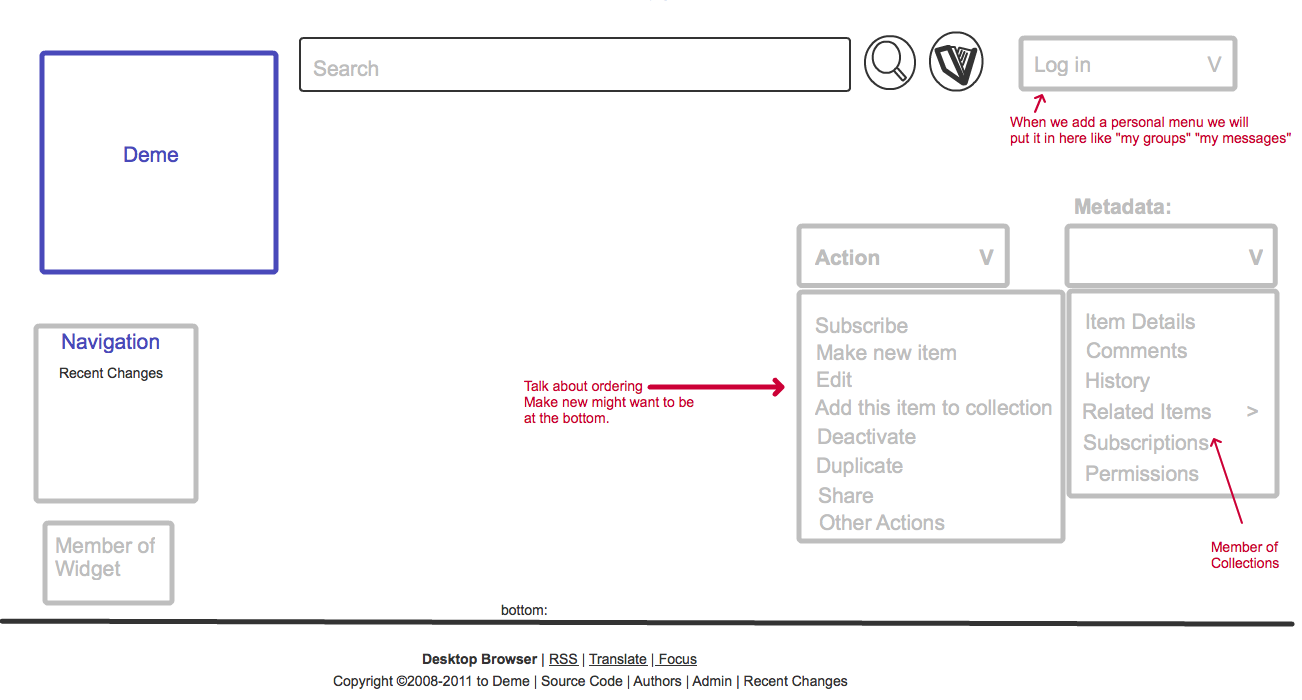Click Duplicate in the Action menu
1302x700 pixels.
[859, 466]
